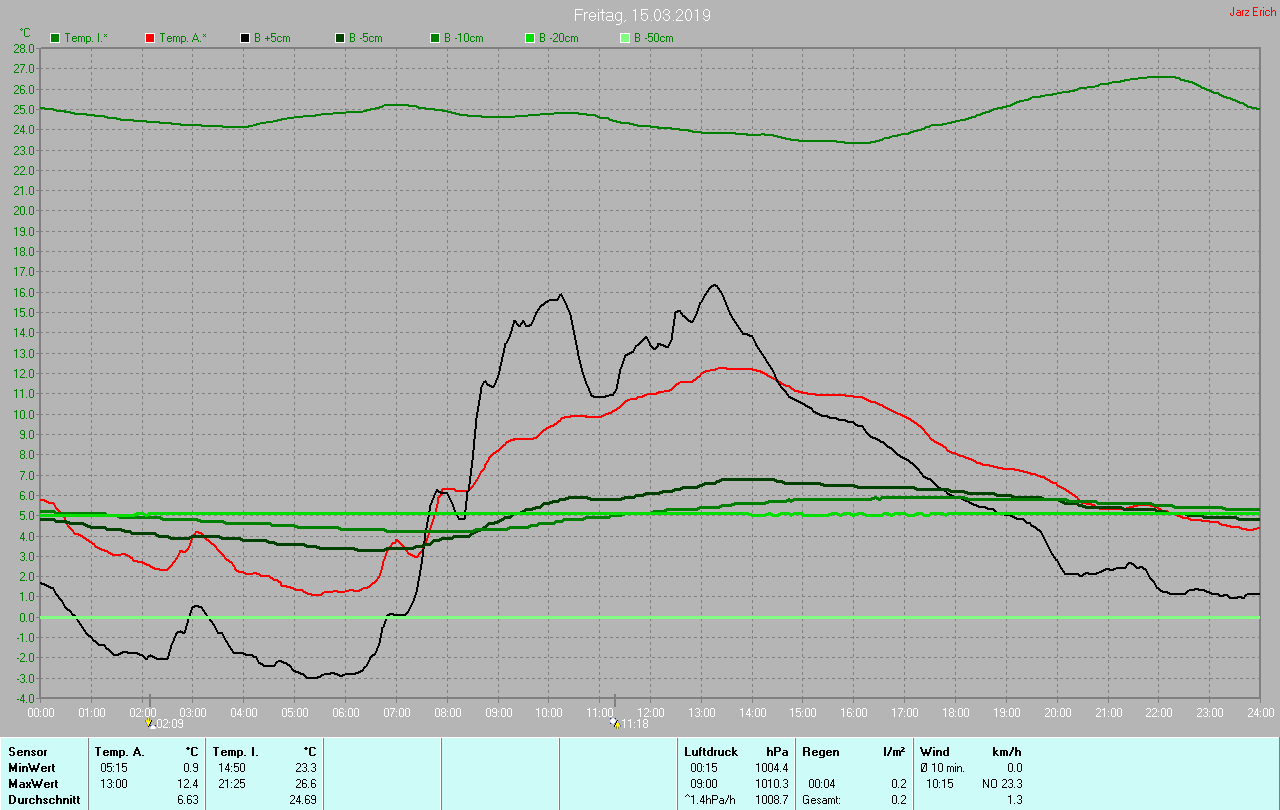
Task: Click the Temp. I. dark green legend square
Action: pyautogui.click(x=55, y=38)
